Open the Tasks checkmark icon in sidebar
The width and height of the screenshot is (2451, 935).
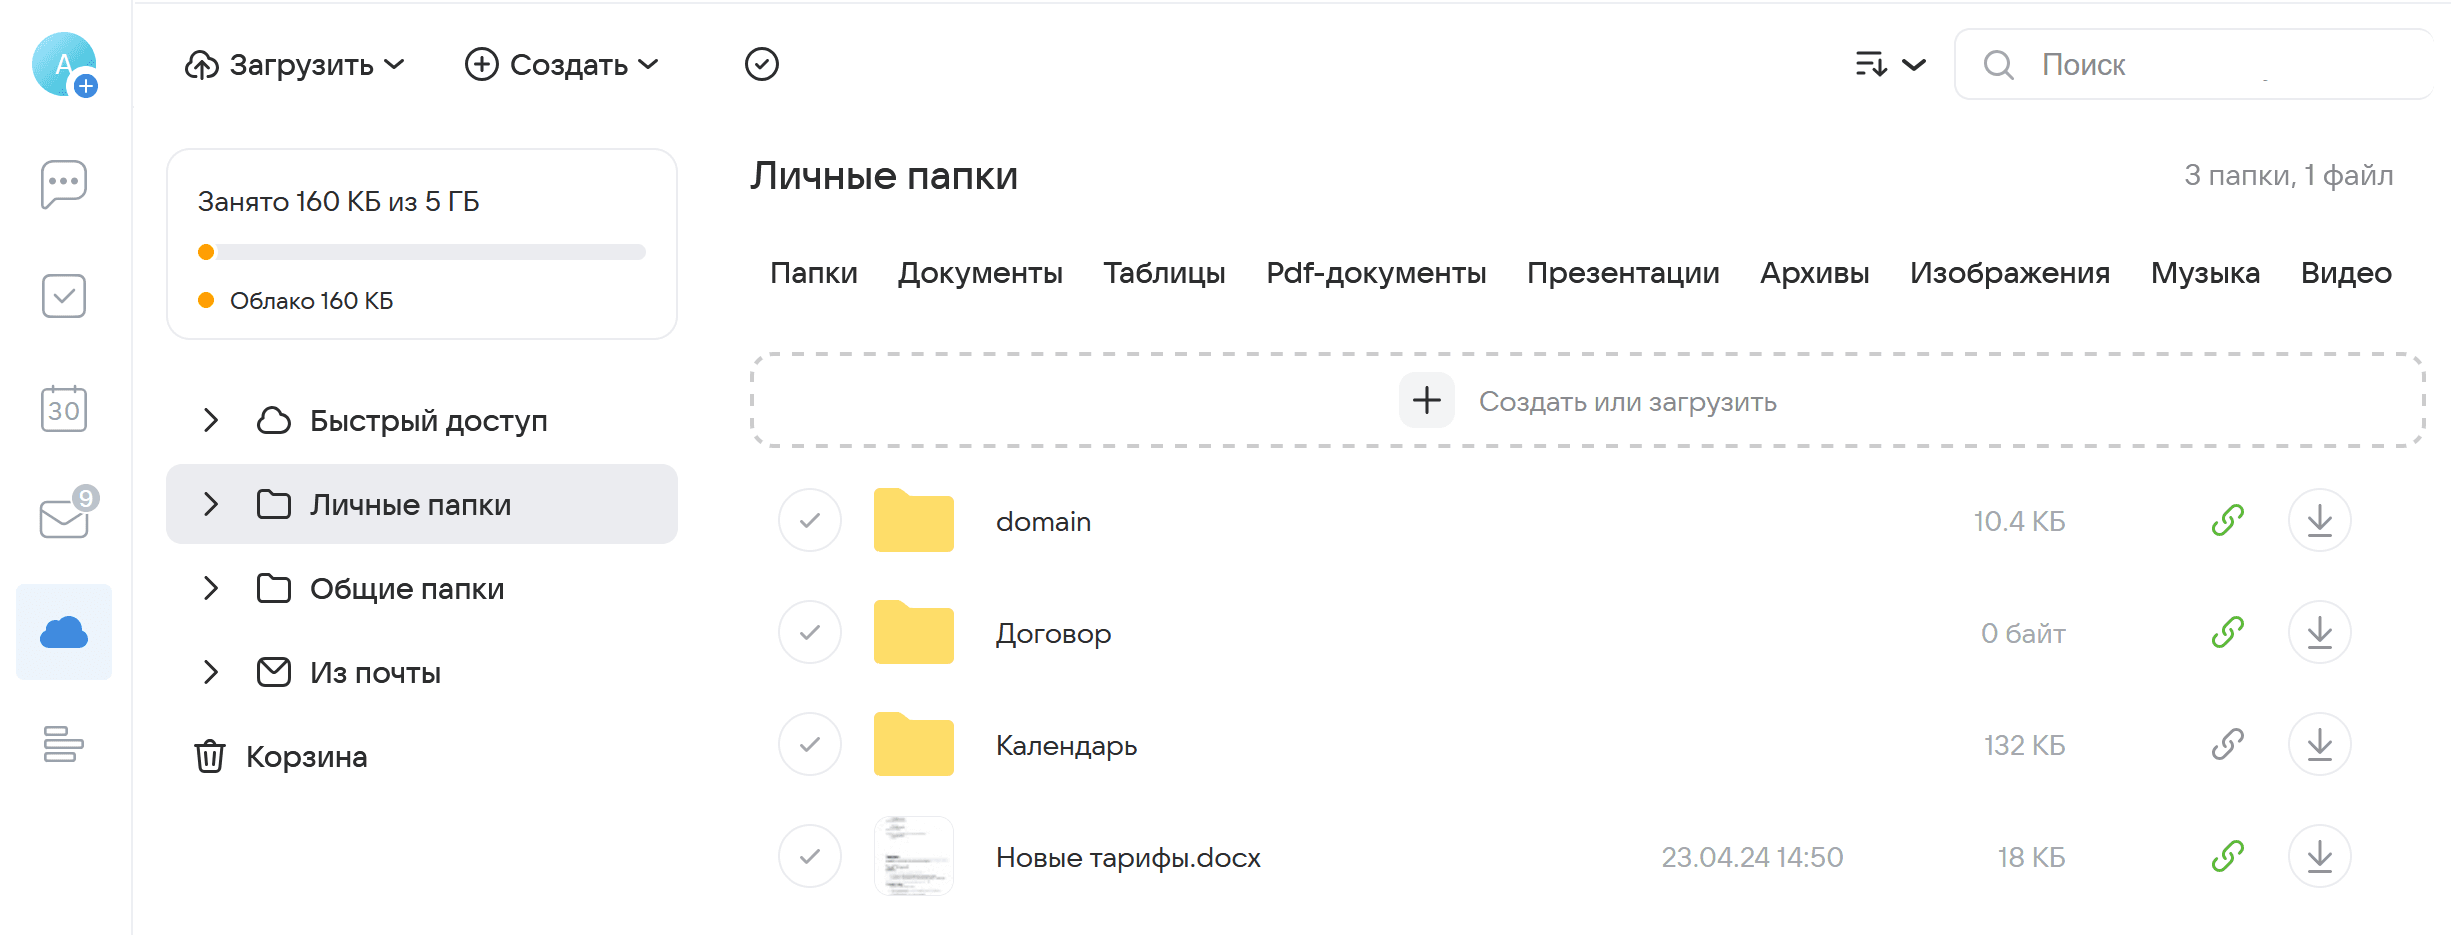pos(64,296)
